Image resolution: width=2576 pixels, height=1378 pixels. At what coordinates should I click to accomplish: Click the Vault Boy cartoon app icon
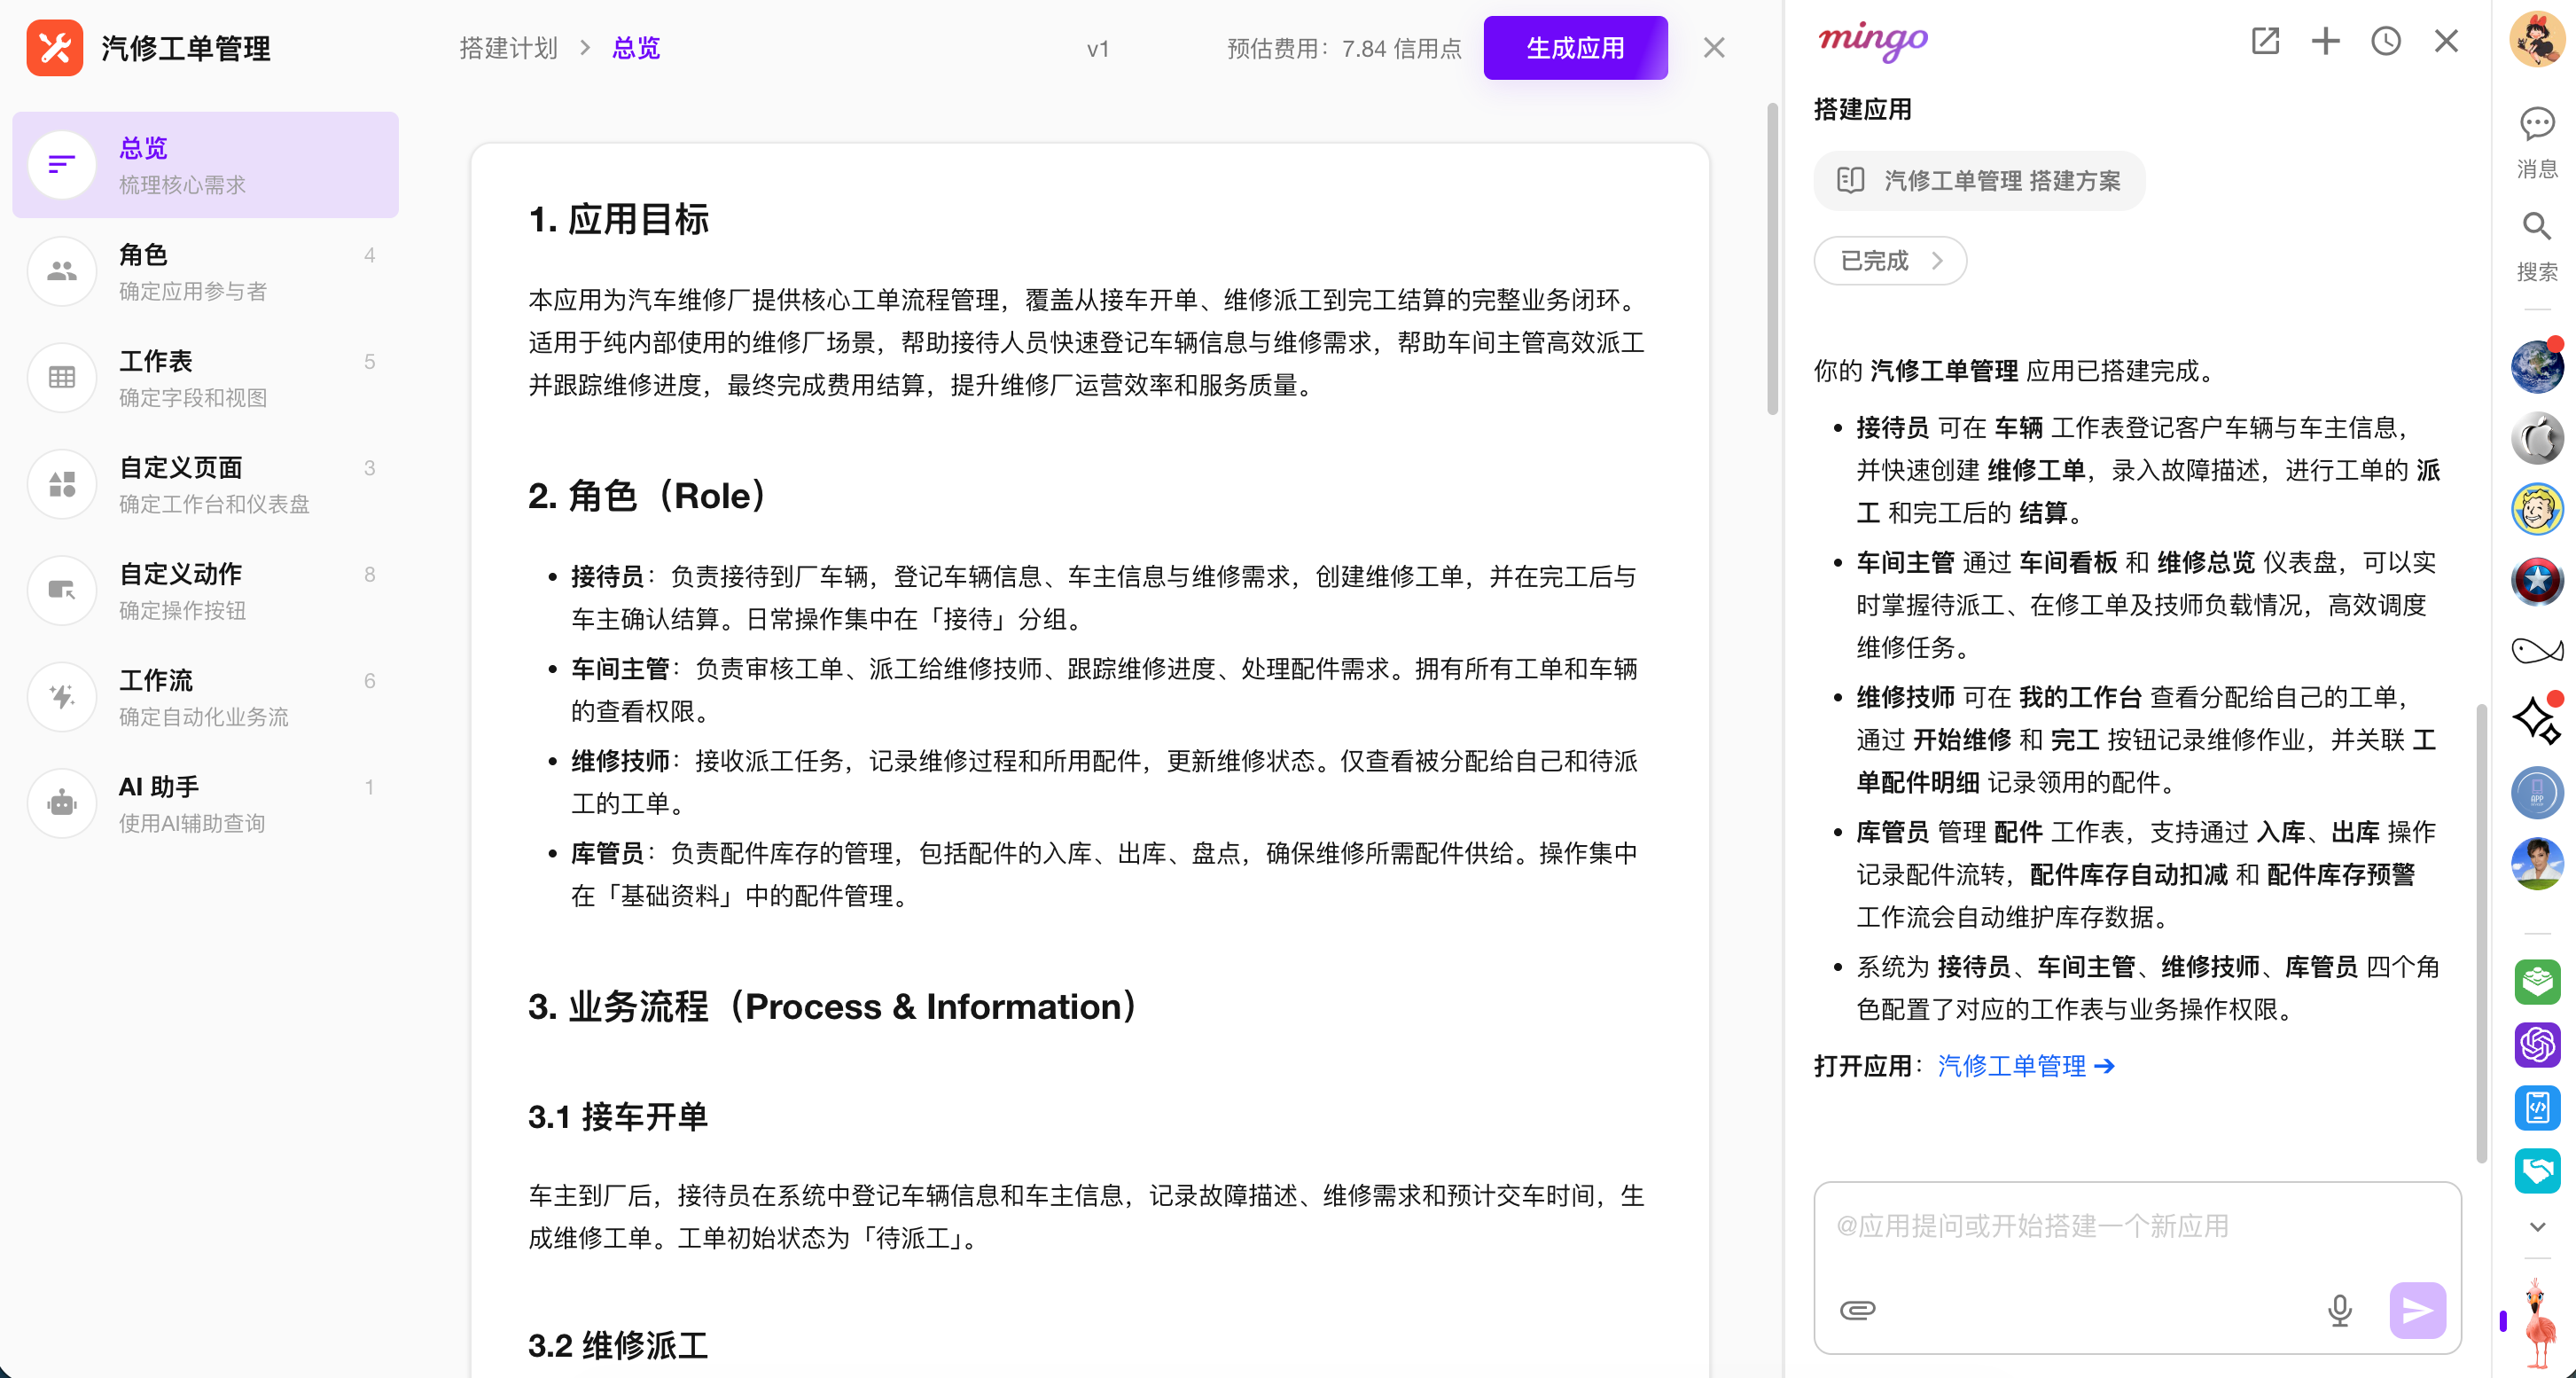[2537, 509]
